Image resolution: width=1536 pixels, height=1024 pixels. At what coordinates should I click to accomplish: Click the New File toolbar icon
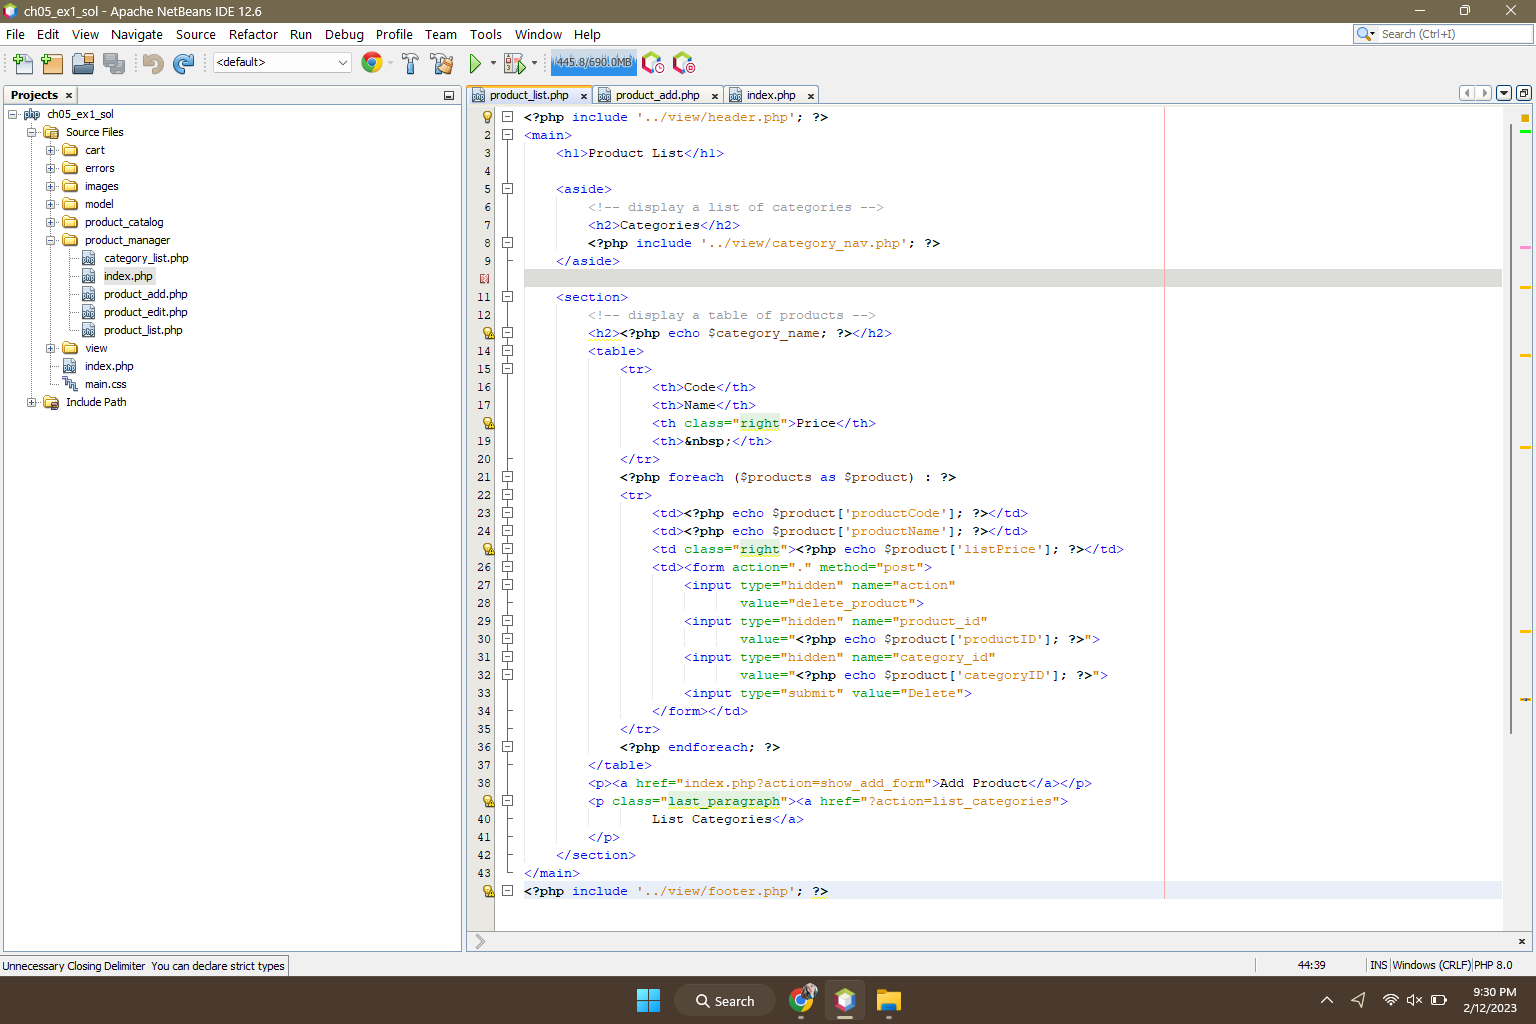(x=22, y=63)
